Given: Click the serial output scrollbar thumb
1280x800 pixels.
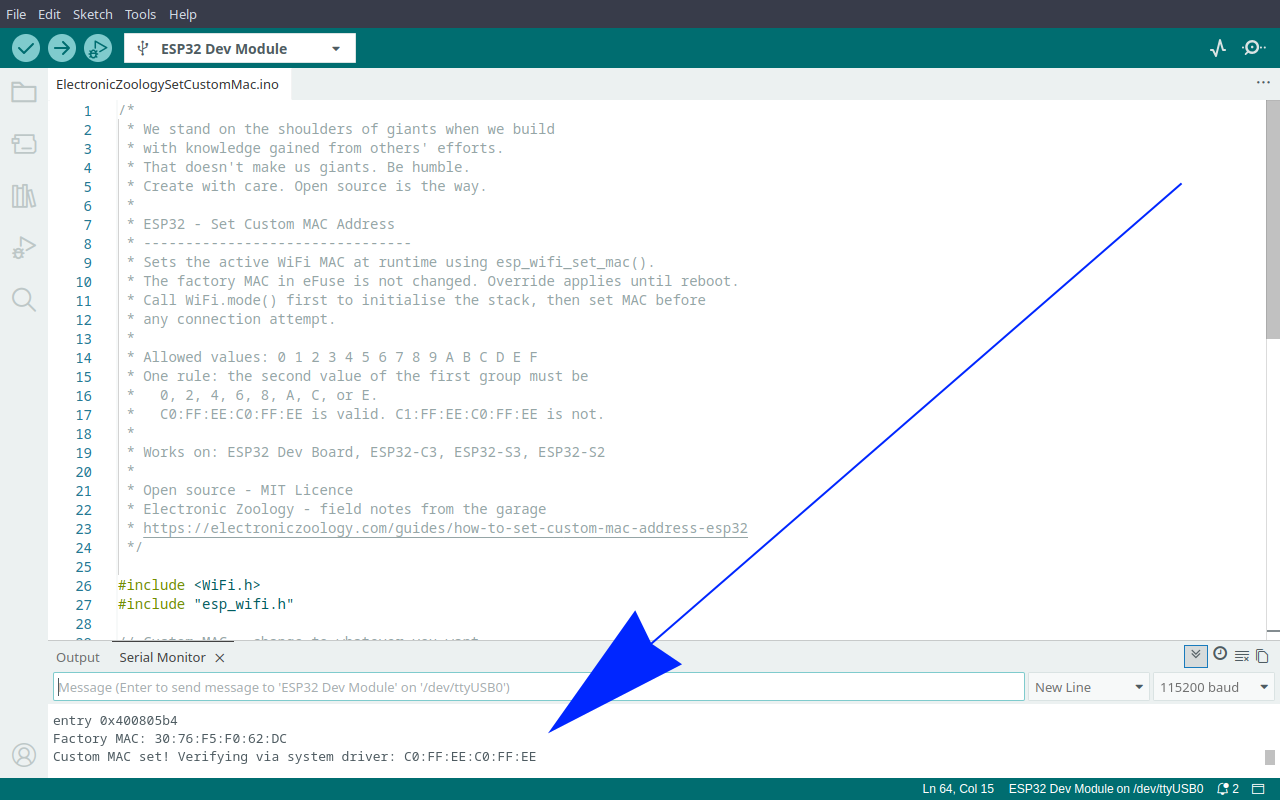Looking at the screenshot, I should pyautogui.click(x=1270, y=757).
